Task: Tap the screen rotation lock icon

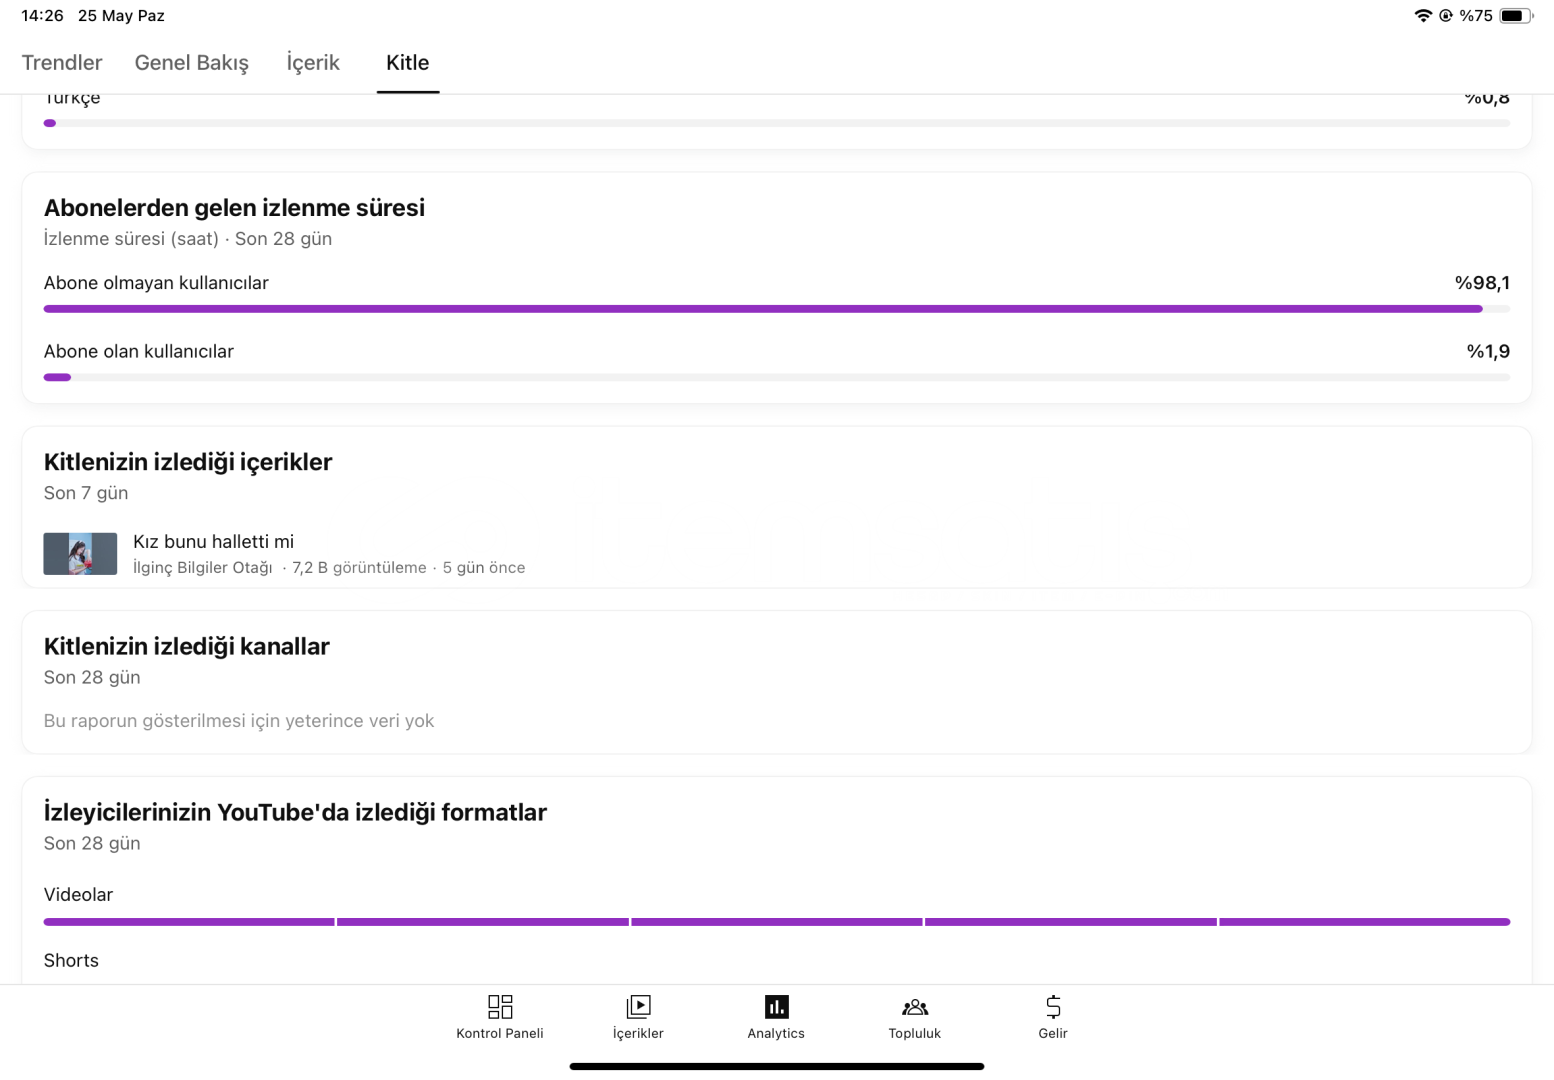Action: 1446,16
